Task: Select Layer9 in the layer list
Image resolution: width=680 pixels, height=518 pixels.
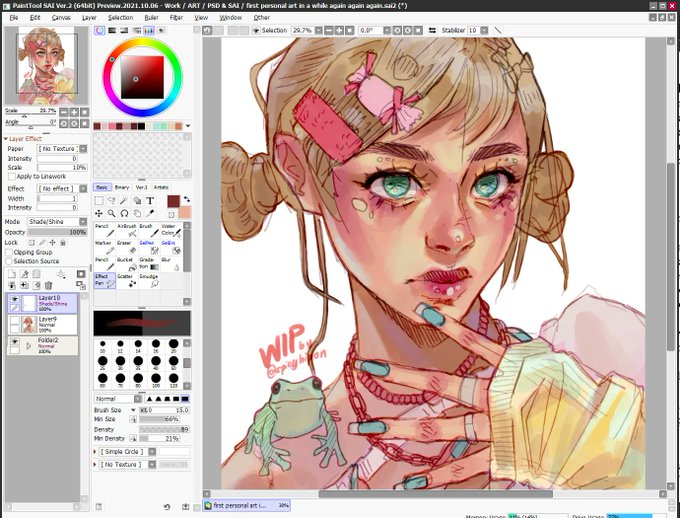Action: point(42,325)
